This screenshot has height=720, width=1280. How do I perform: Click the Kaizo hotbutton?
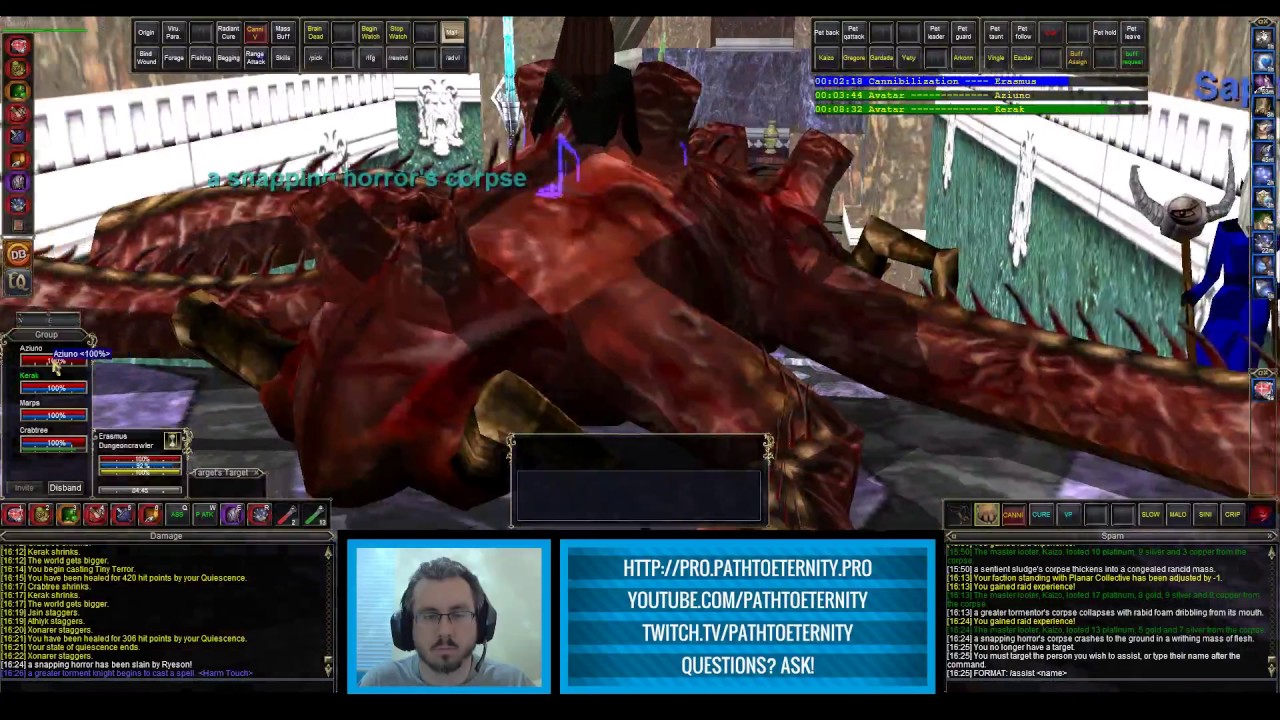(827, 58)
